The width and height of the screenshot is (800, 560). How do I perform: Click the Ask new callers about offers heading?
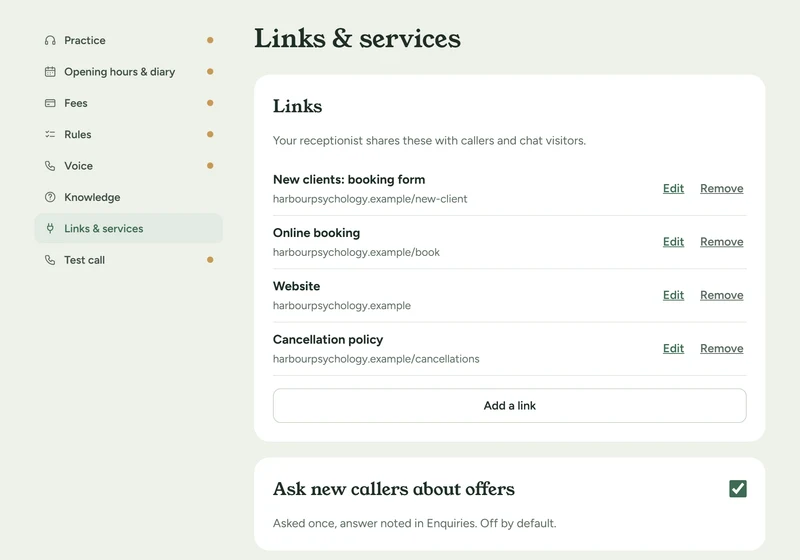coord(394,489)
